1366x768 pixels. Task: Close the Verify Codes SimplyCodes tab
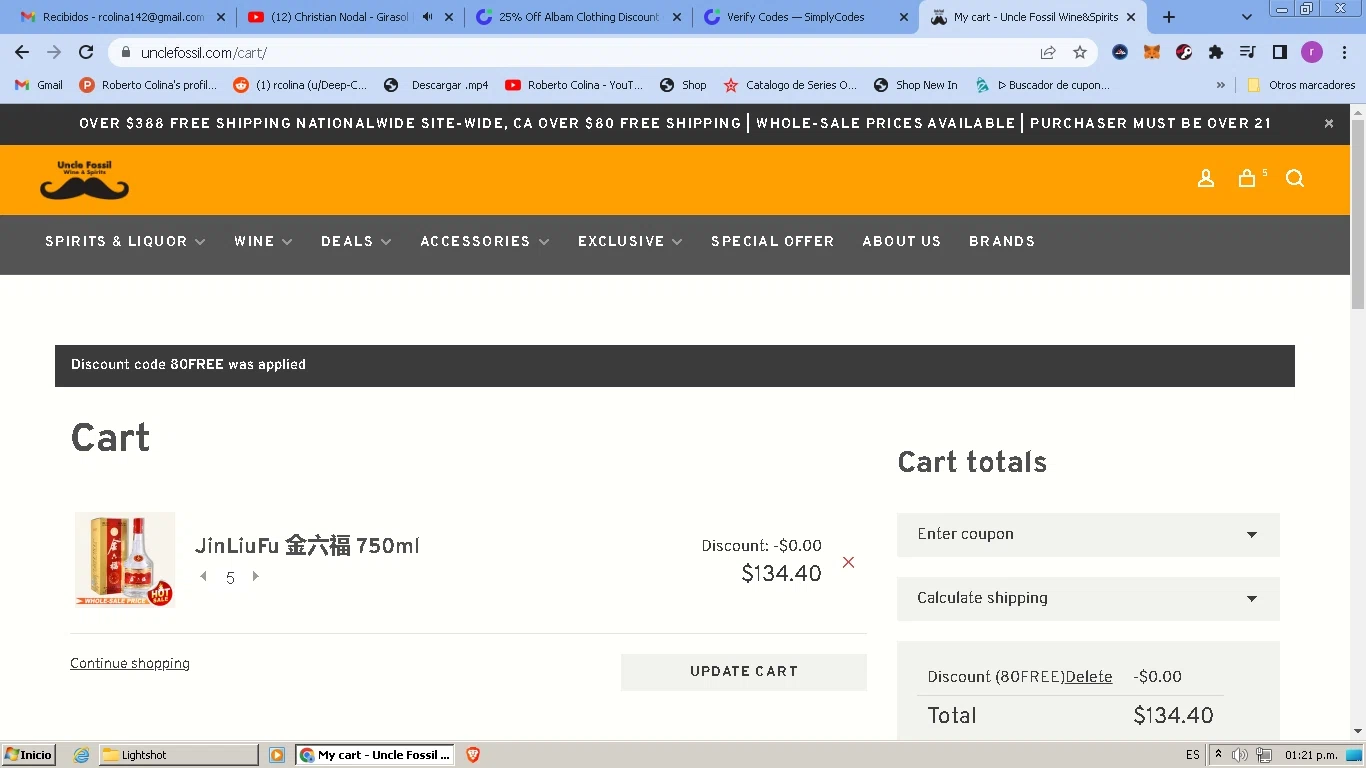click(904, 17)
